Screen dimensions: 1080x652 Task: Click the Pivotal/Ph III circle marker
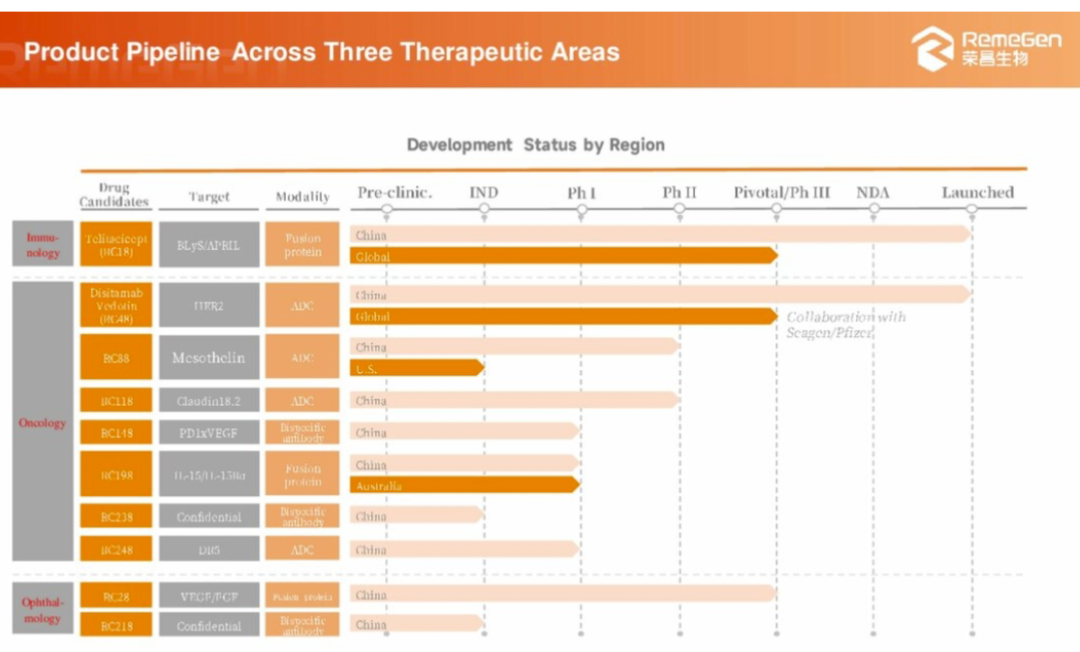(777, 210)
